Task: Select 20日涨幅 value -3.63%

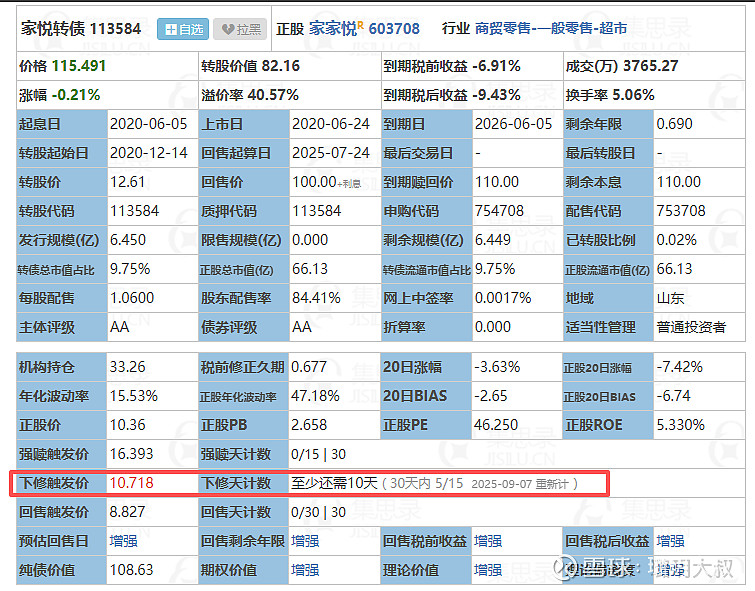Action: [497, 367]
